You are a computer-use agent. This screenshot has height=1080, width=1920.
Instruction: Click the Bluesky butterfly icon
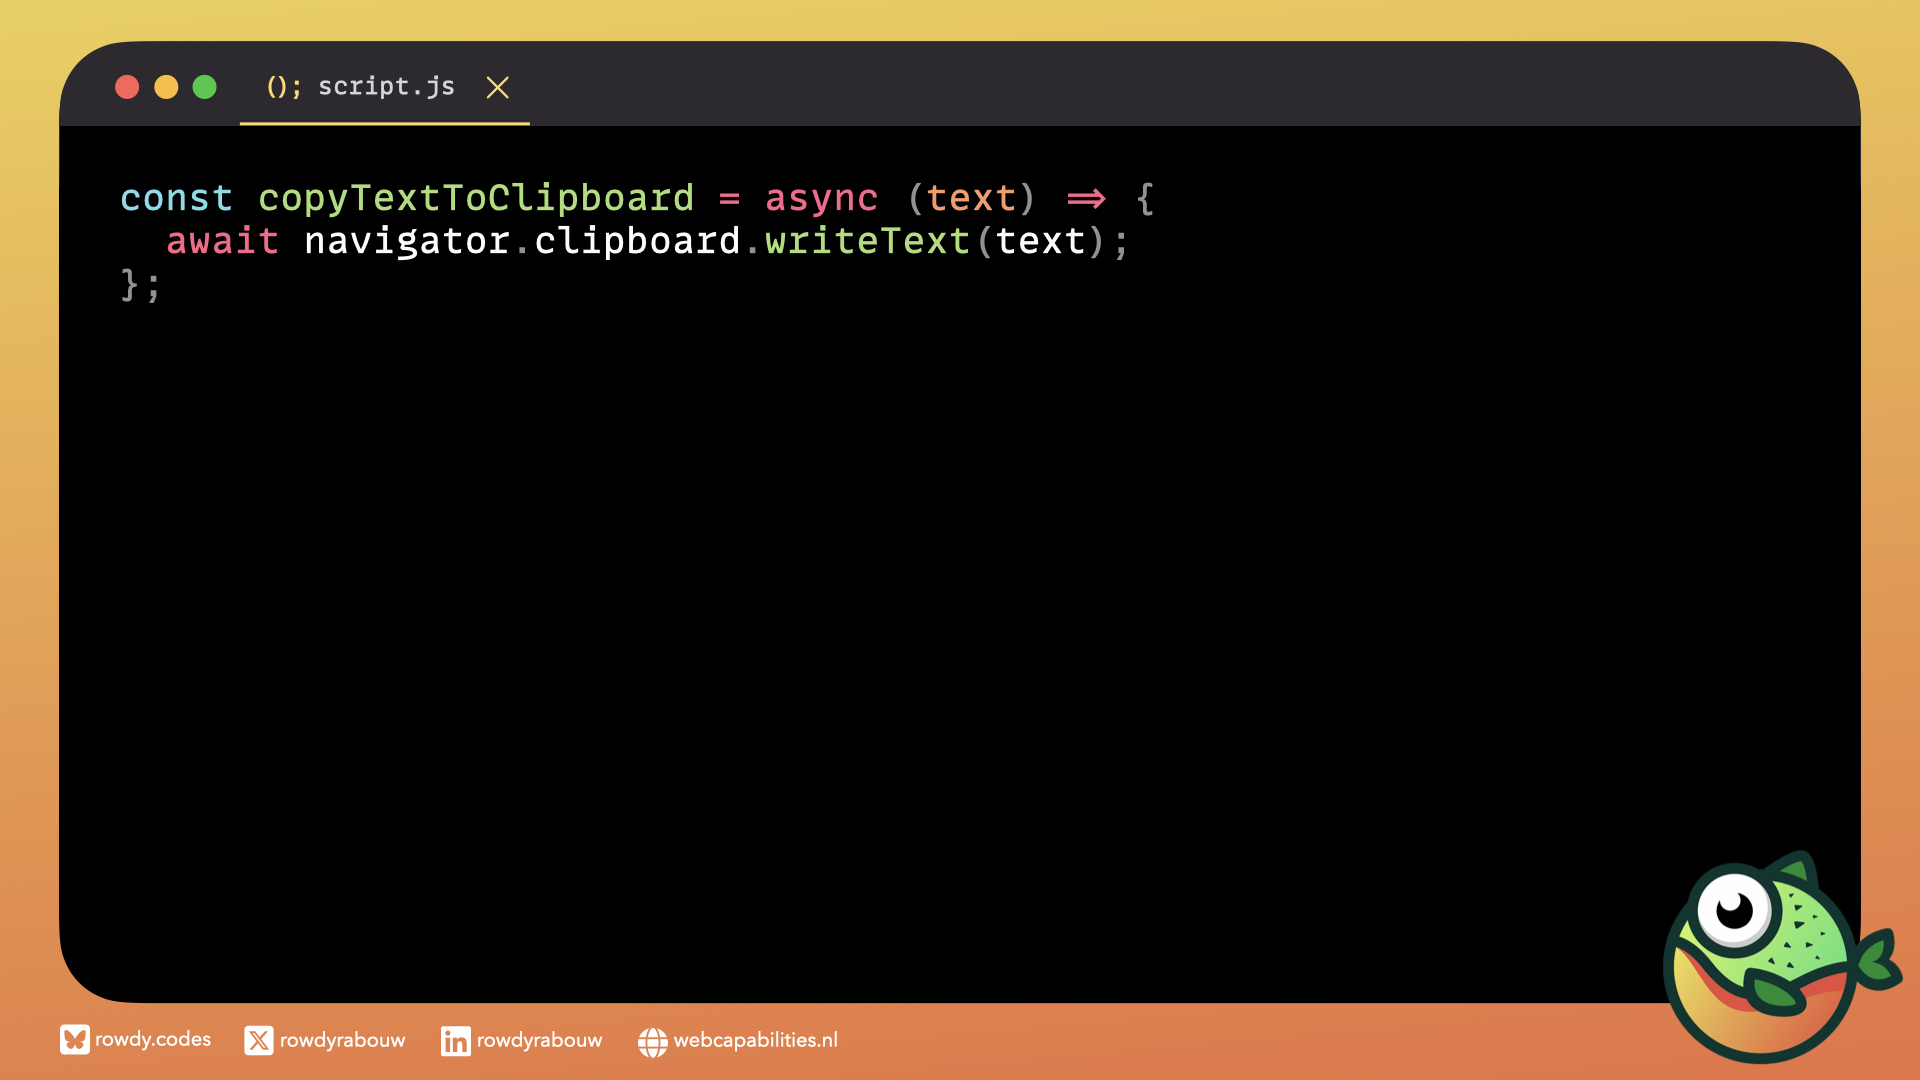(x=74, y=1040)
